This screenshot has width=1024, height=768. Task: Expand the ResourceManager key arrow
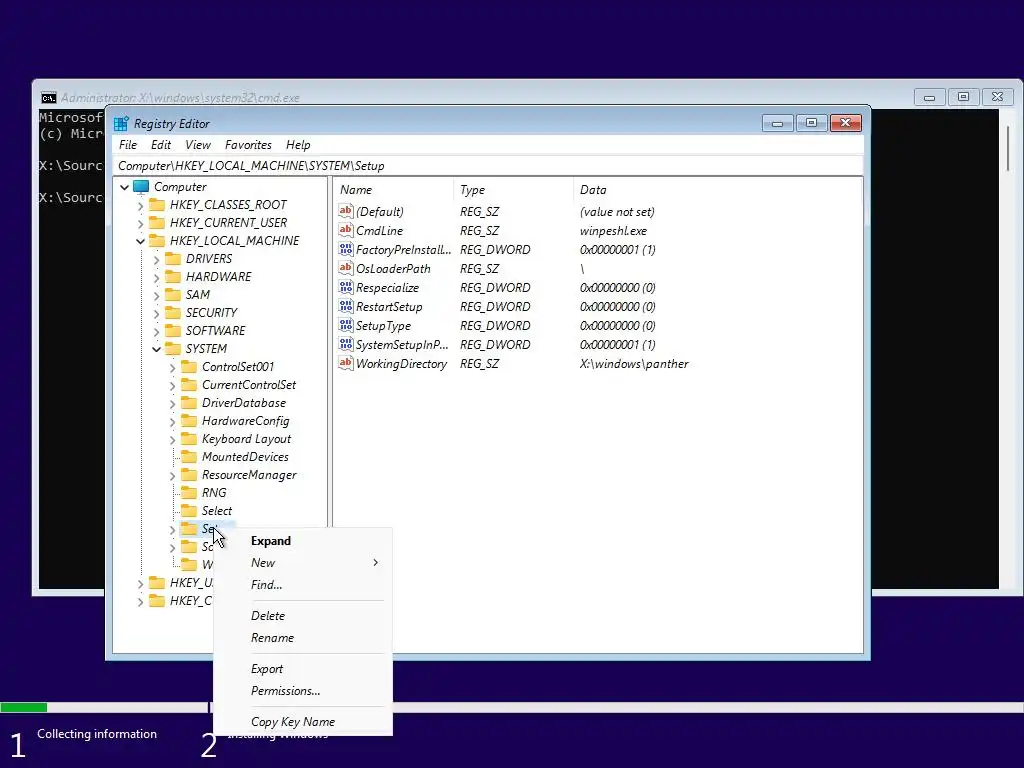coord(172,475)
